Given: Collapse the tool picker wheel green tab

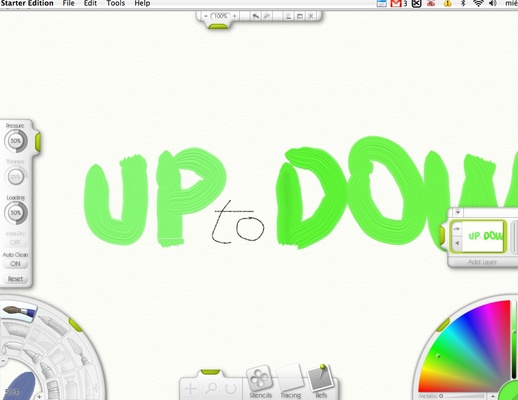Looking at the screenshot, I should pos(75,325).
